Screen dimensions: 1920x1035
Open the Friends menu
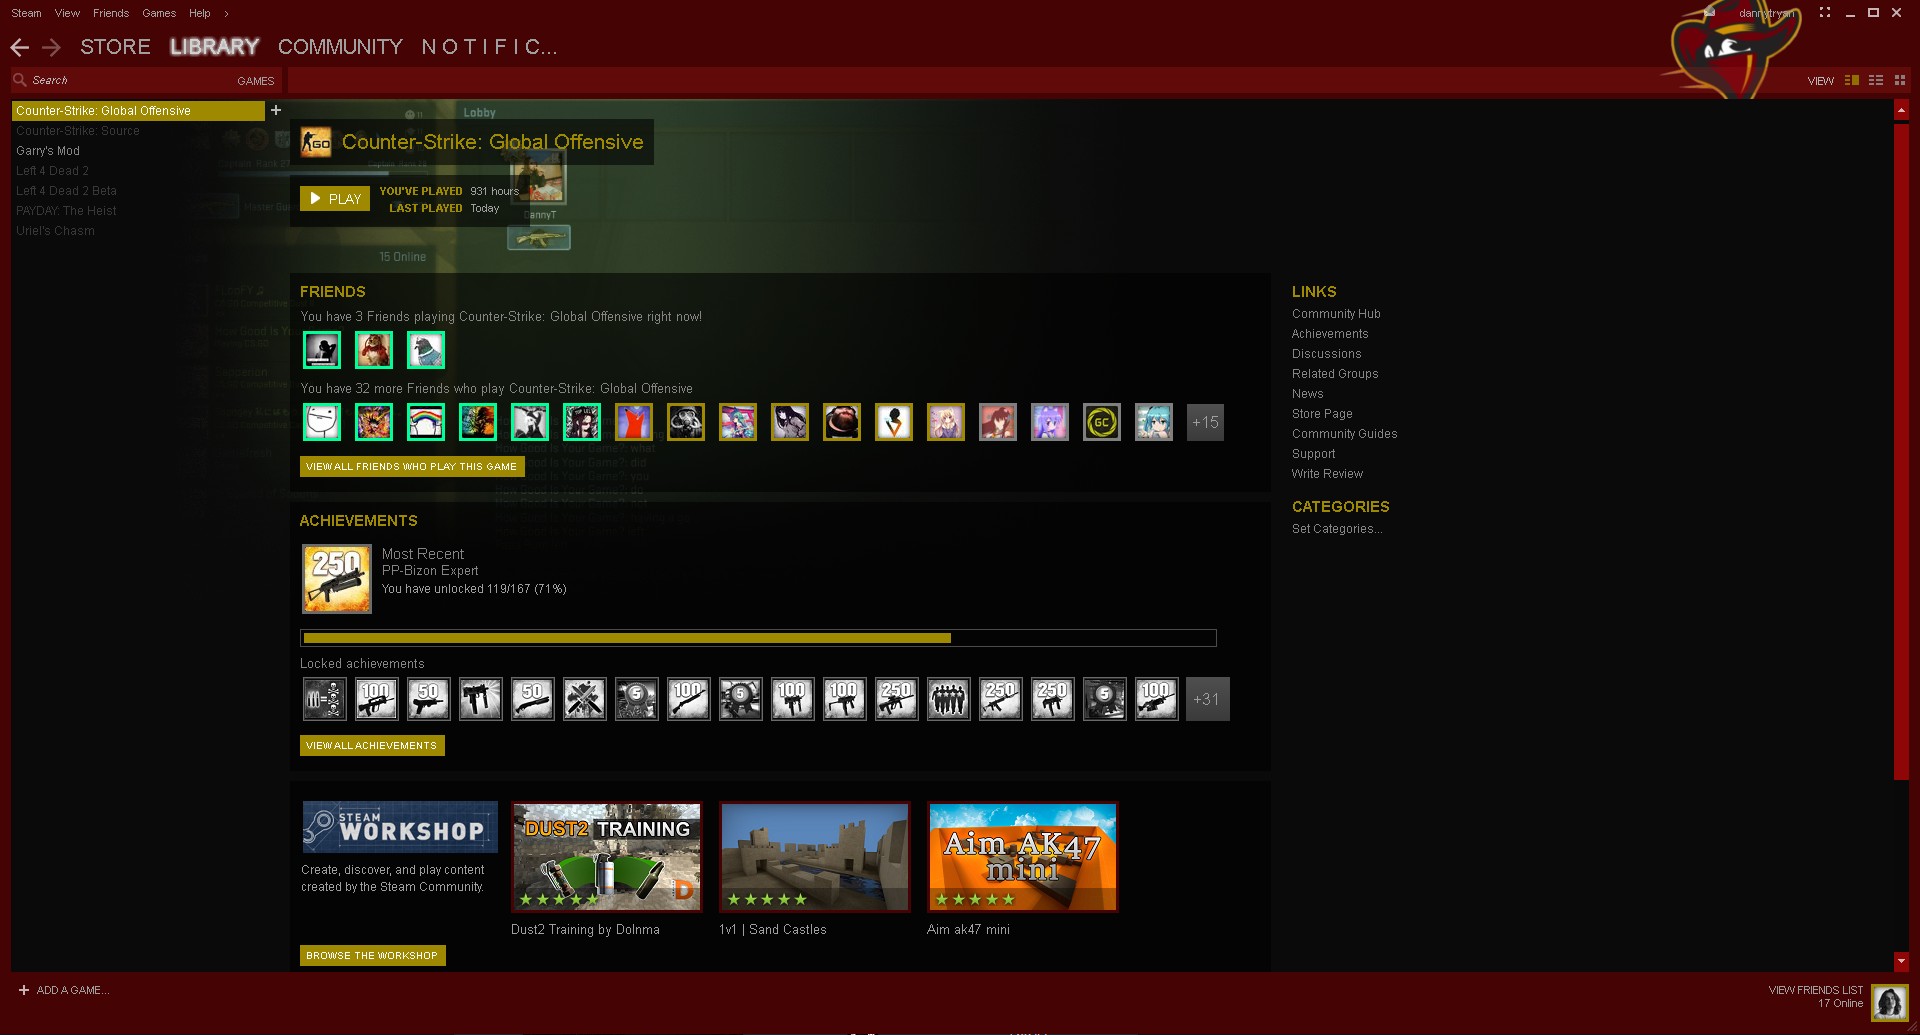click(111, 13)
